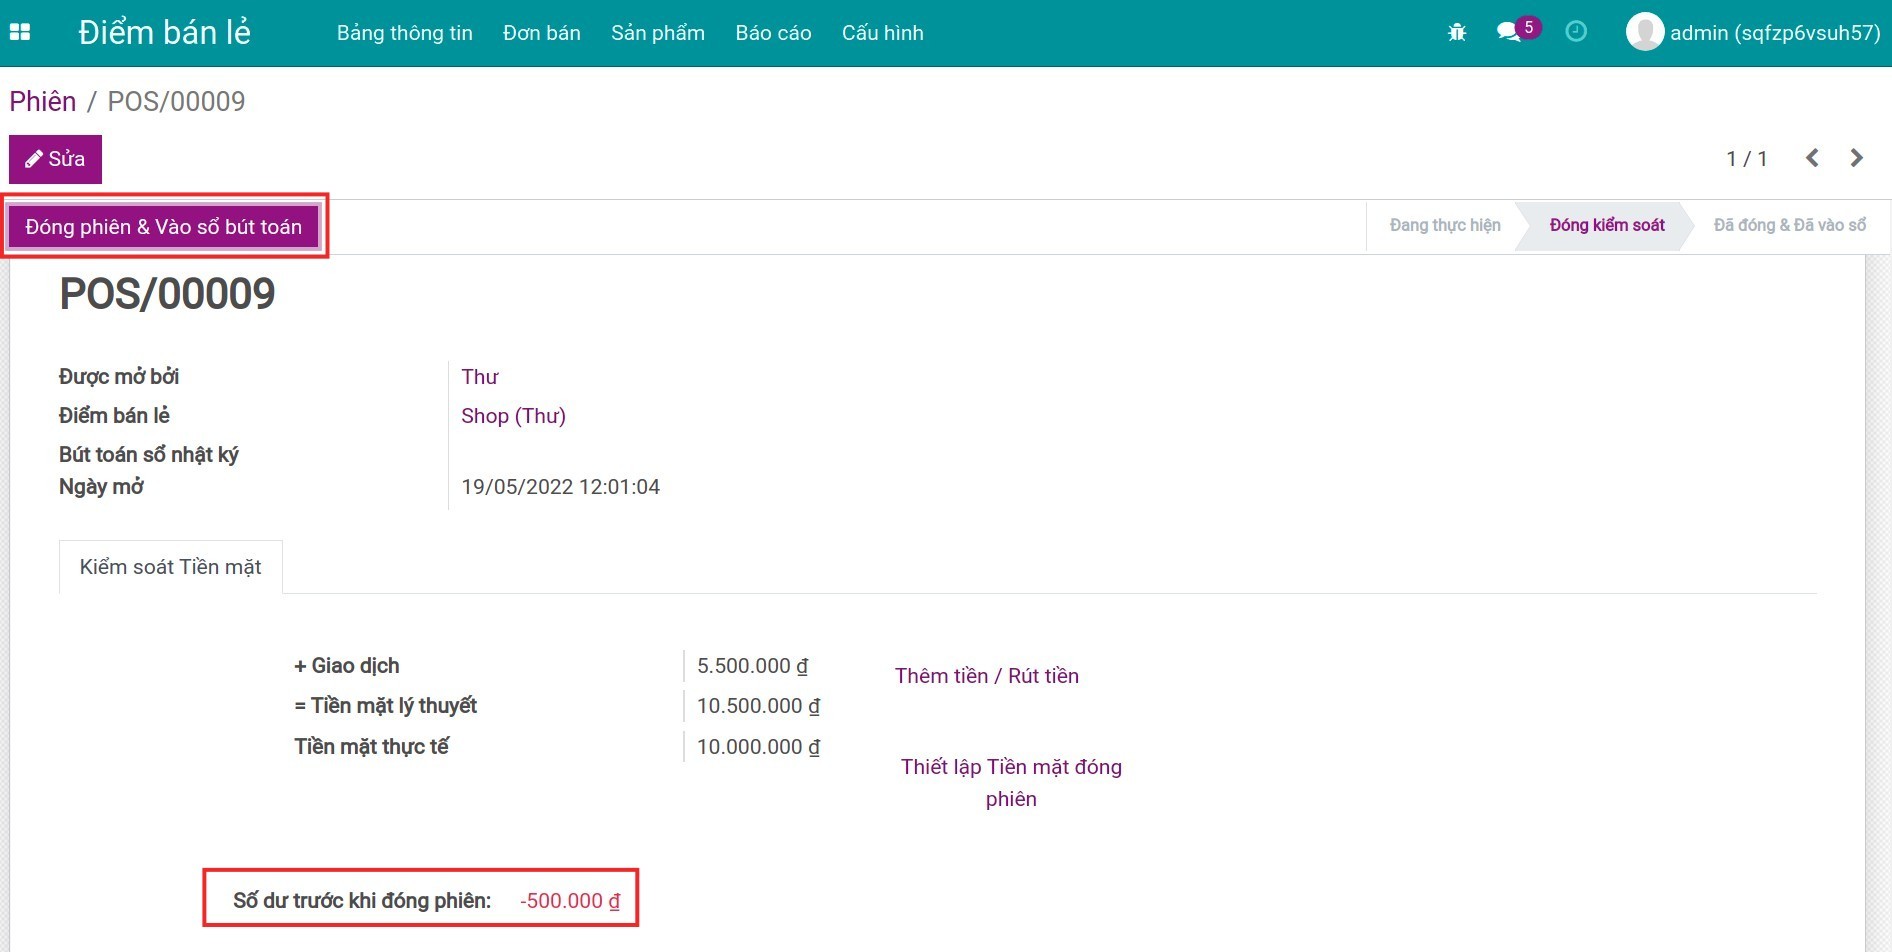Screen dimensions: 1892x952
Task: Open the Đơn bán menu
Action: point(541,33)
